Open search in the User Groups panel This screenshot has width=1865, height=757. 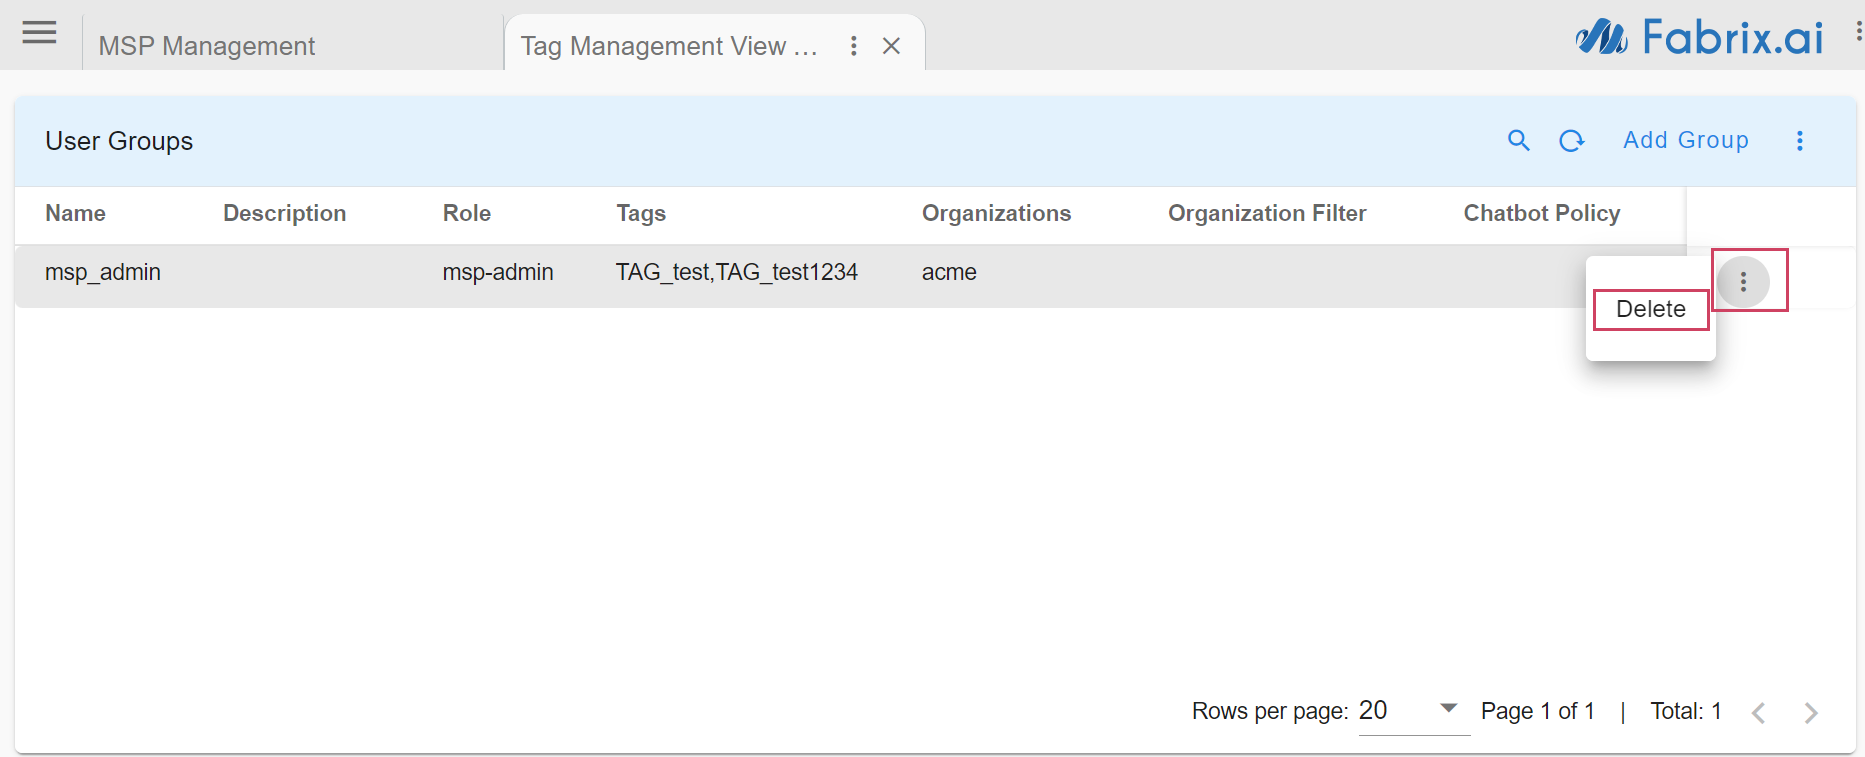coord(1518,141)
